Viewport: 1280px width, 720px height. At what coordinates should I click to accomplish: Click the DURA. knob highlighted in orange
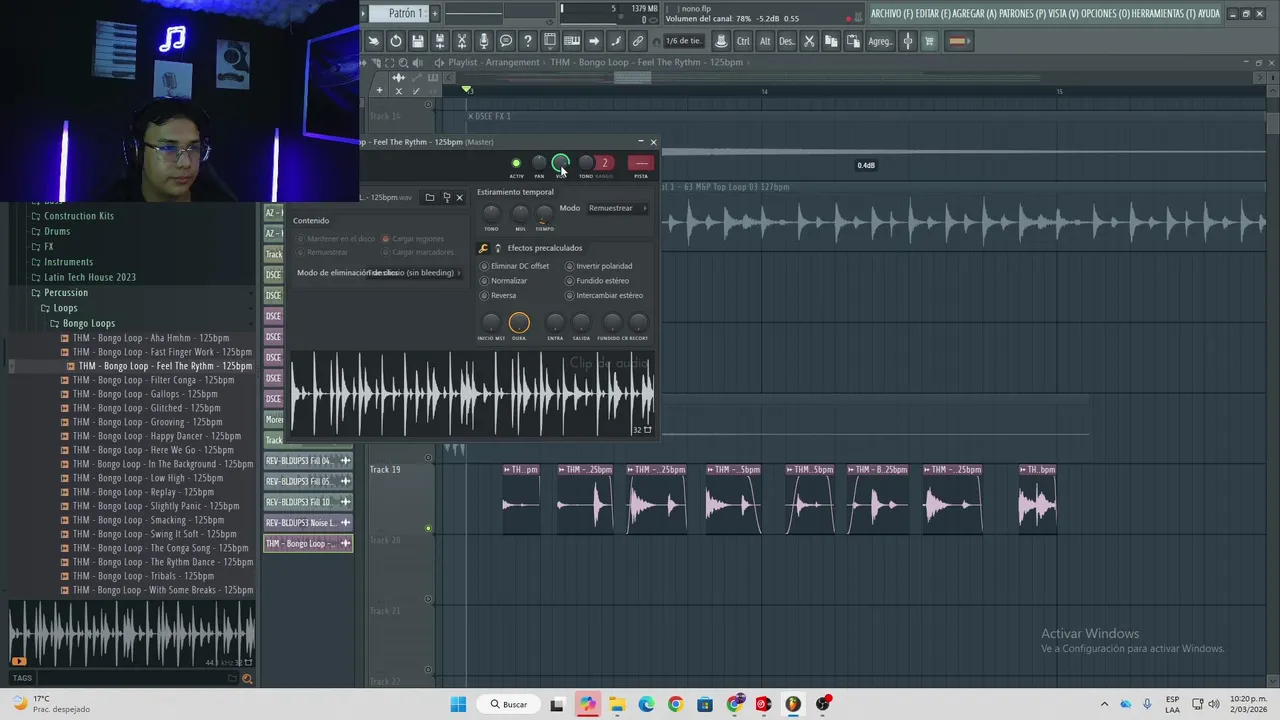click(x=519, y=323)
